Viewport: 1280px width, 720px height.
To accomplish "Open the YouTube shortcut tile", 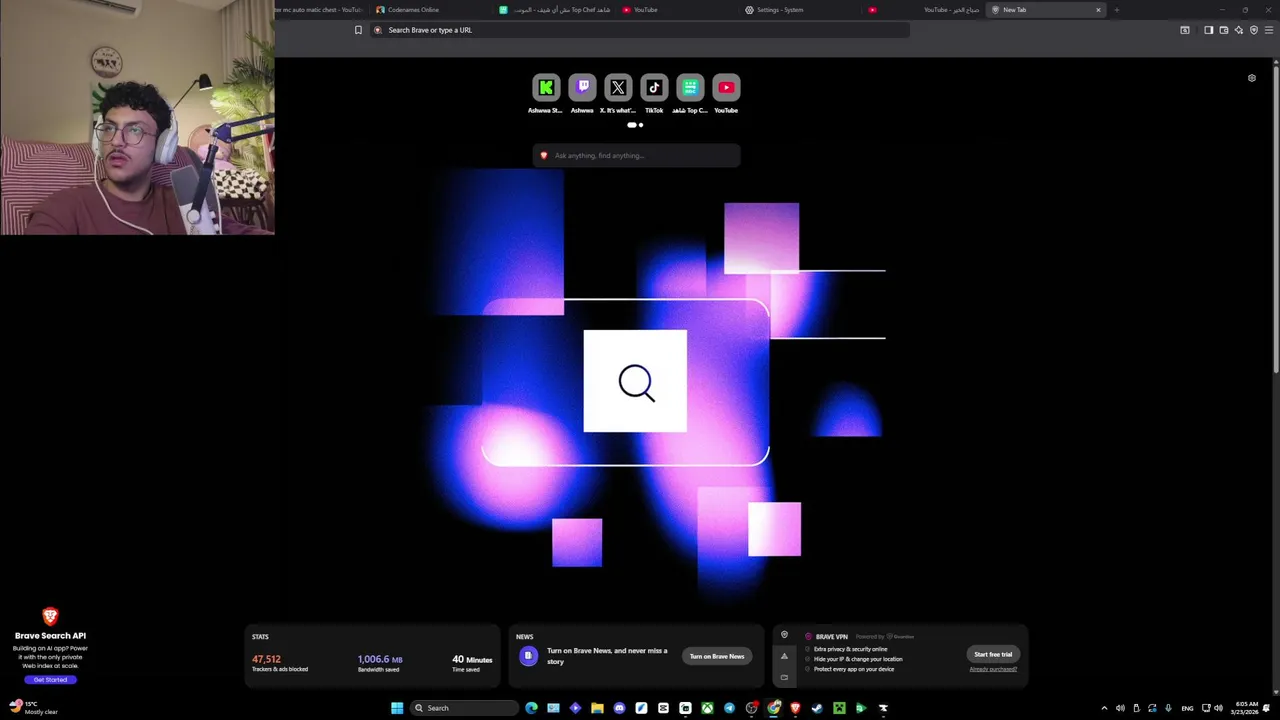I will tap(726, 88).
